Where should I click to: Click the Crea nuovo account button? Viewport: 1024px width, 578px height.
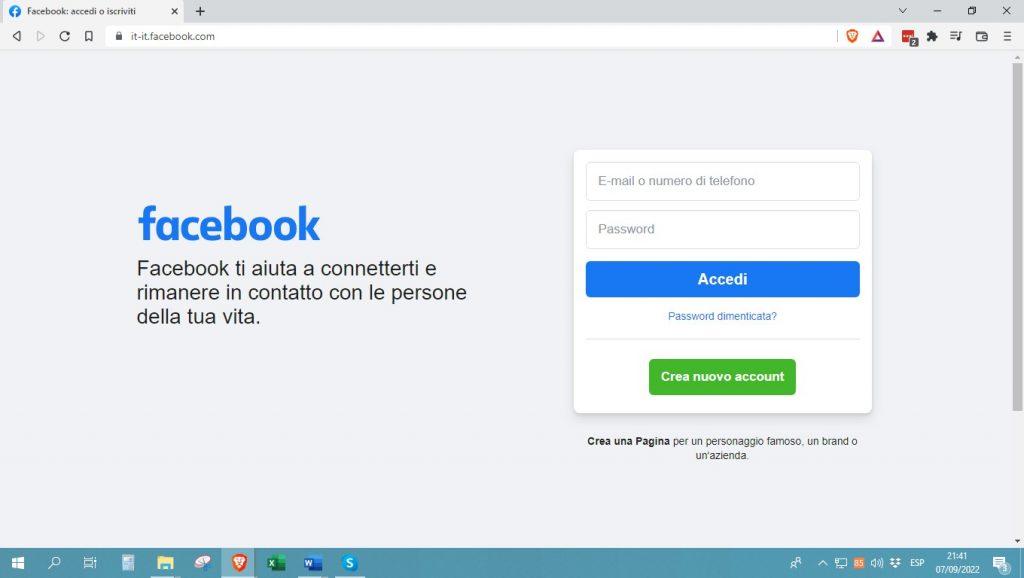pyautogui.click(x=722, y=377)
